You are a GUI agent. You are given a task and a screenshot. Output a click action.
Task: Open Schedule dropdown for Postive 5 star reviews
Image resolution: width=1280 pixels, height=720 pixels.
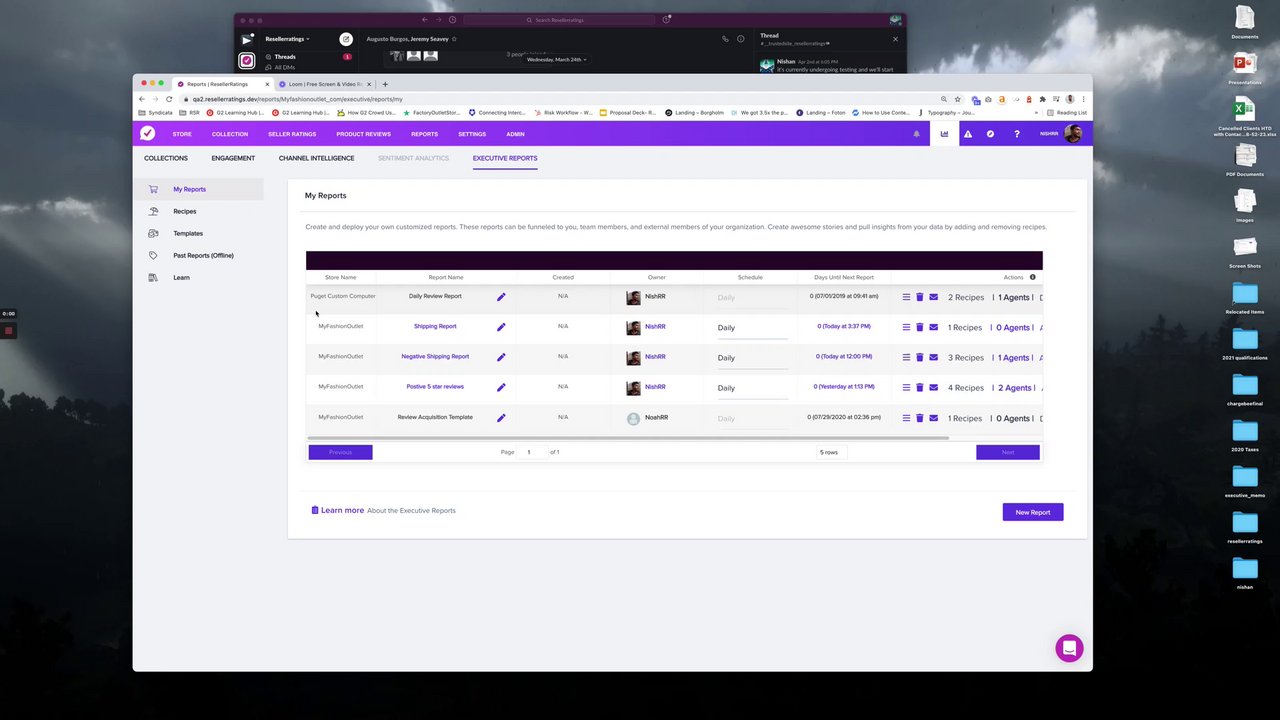pos(752,388)
